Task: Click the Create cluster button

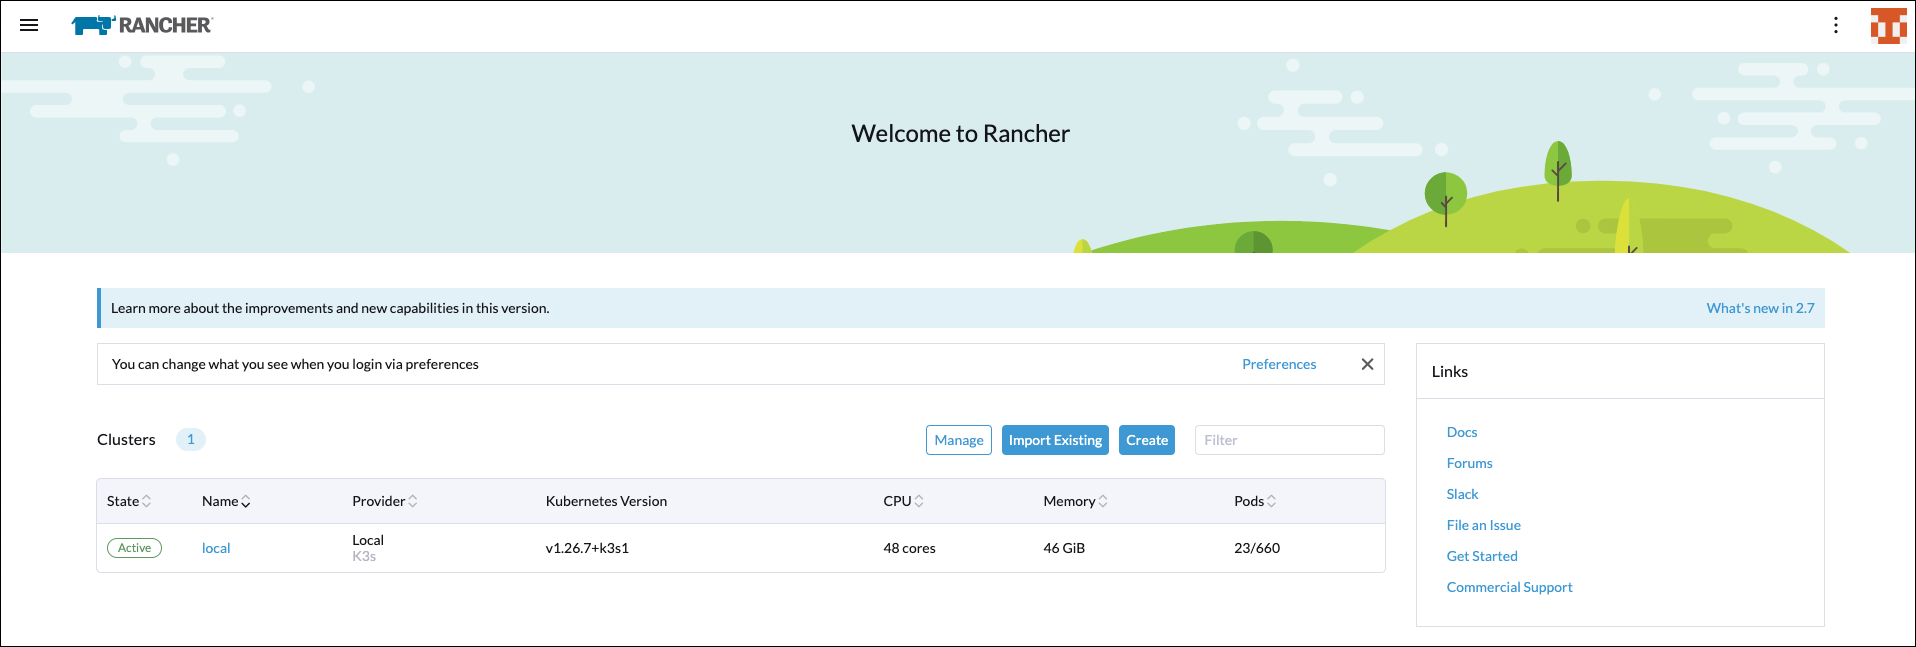Action: tap(1146, 440)
